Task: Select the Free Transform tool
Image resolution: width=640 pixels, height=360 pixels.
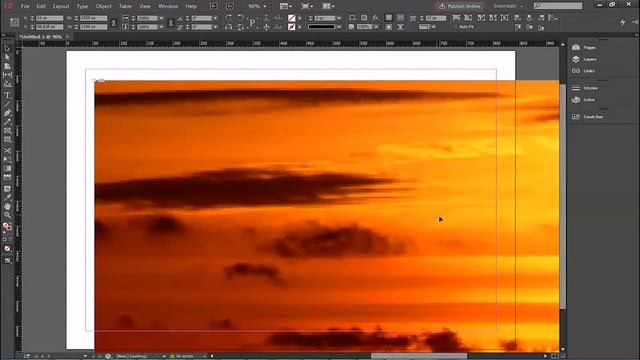Action: coord(7,160)
